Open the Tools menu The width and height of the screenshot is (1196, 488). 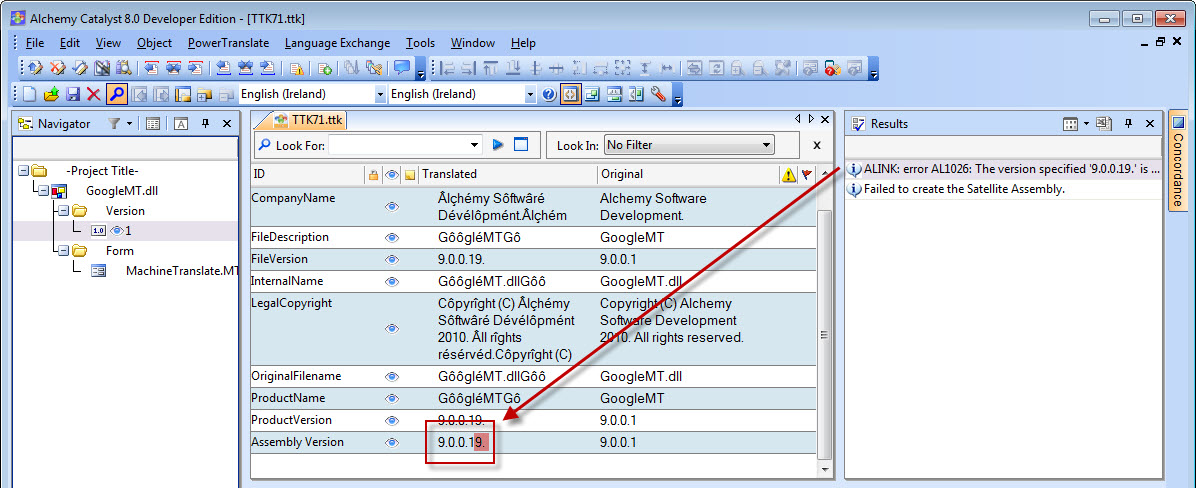tap(420, 43)
